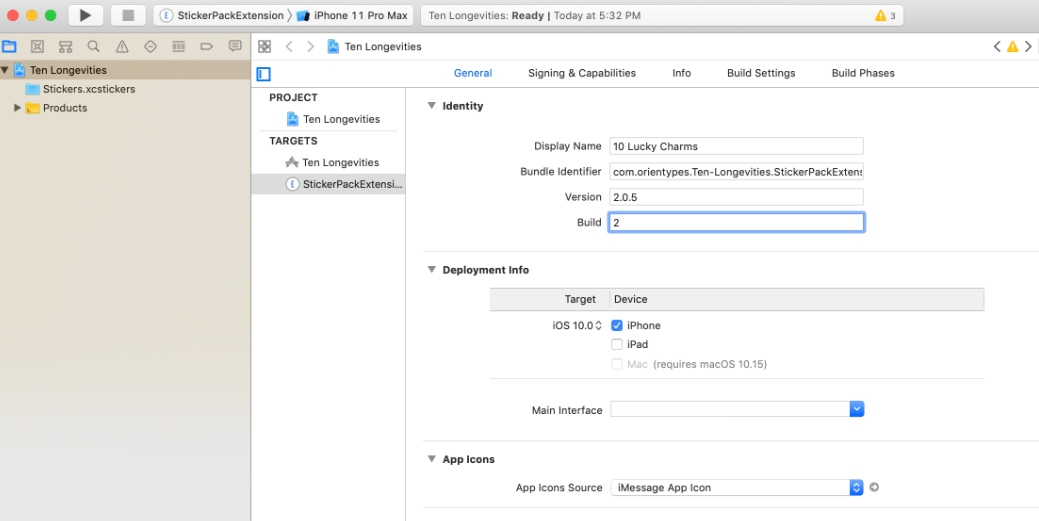The width and height of the screenshot is (1039, 521).
Task: Enable the iPad device checkbox
Action: coord(617,344)
